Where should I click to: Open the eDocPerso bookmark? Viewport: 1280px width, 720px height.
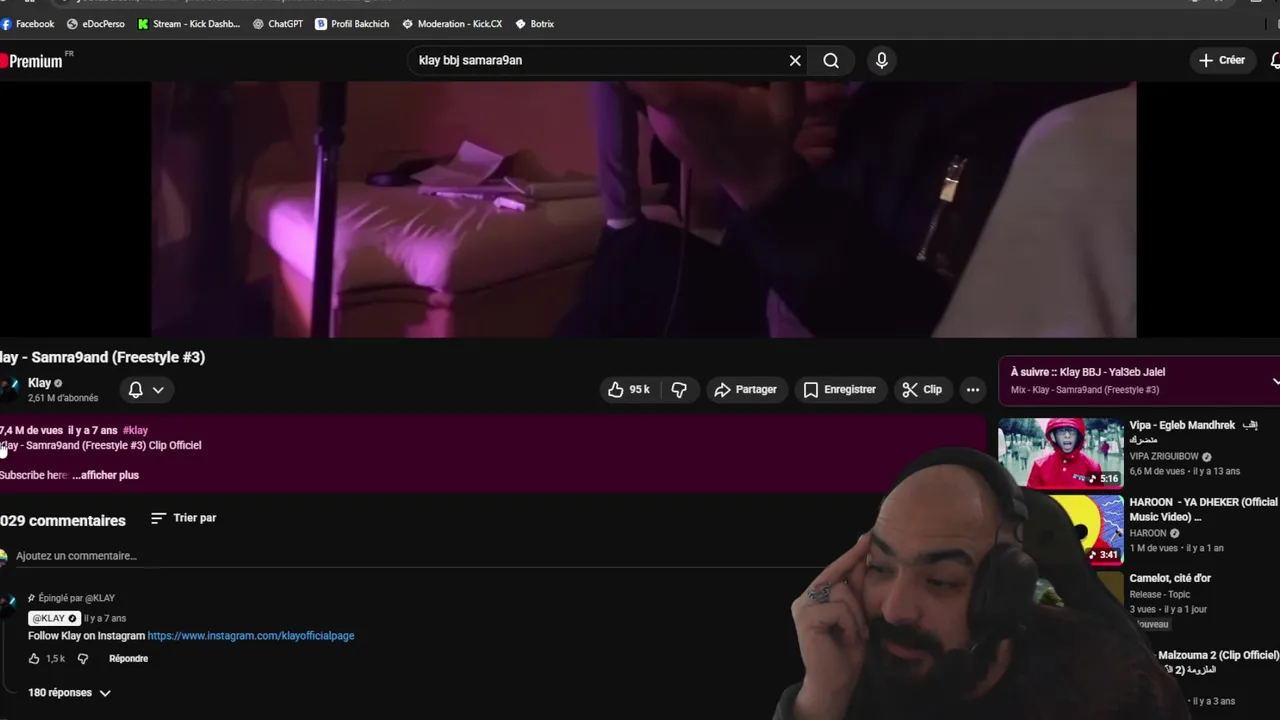(96, 24)
